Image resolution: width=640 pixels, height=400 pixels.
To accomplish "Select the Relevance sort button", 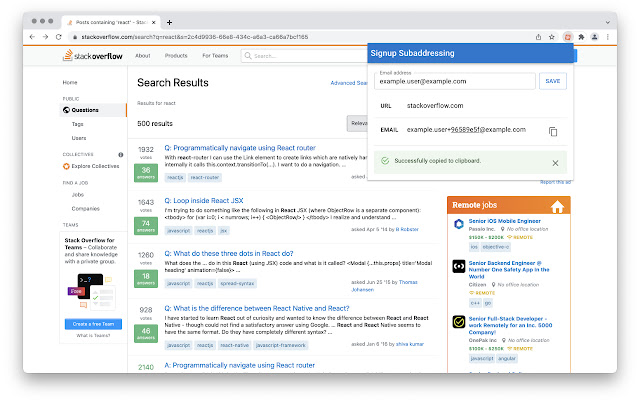I will click(357, 123).
